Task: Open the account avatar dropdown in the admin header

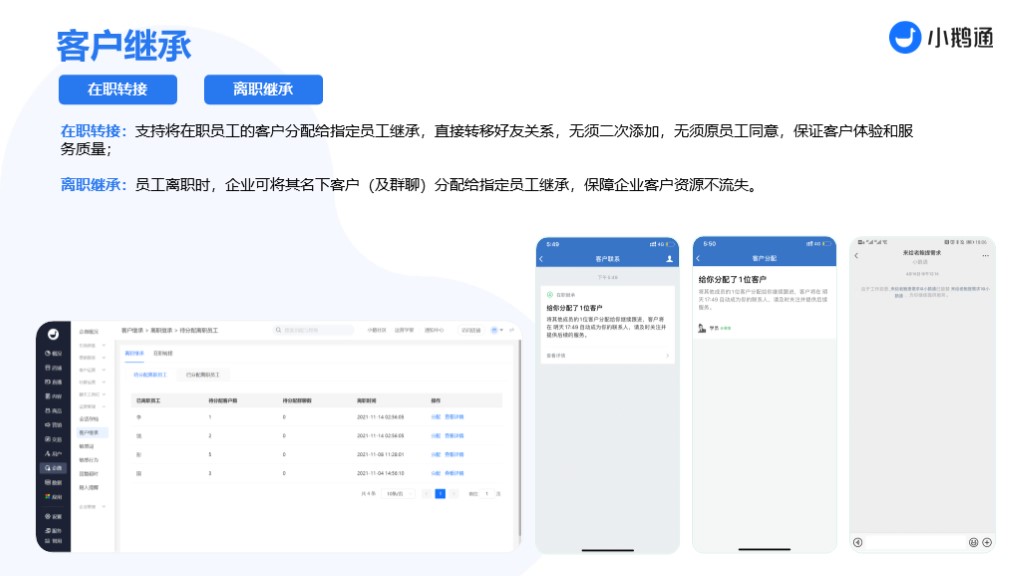Action: click(x=496, y=330)
